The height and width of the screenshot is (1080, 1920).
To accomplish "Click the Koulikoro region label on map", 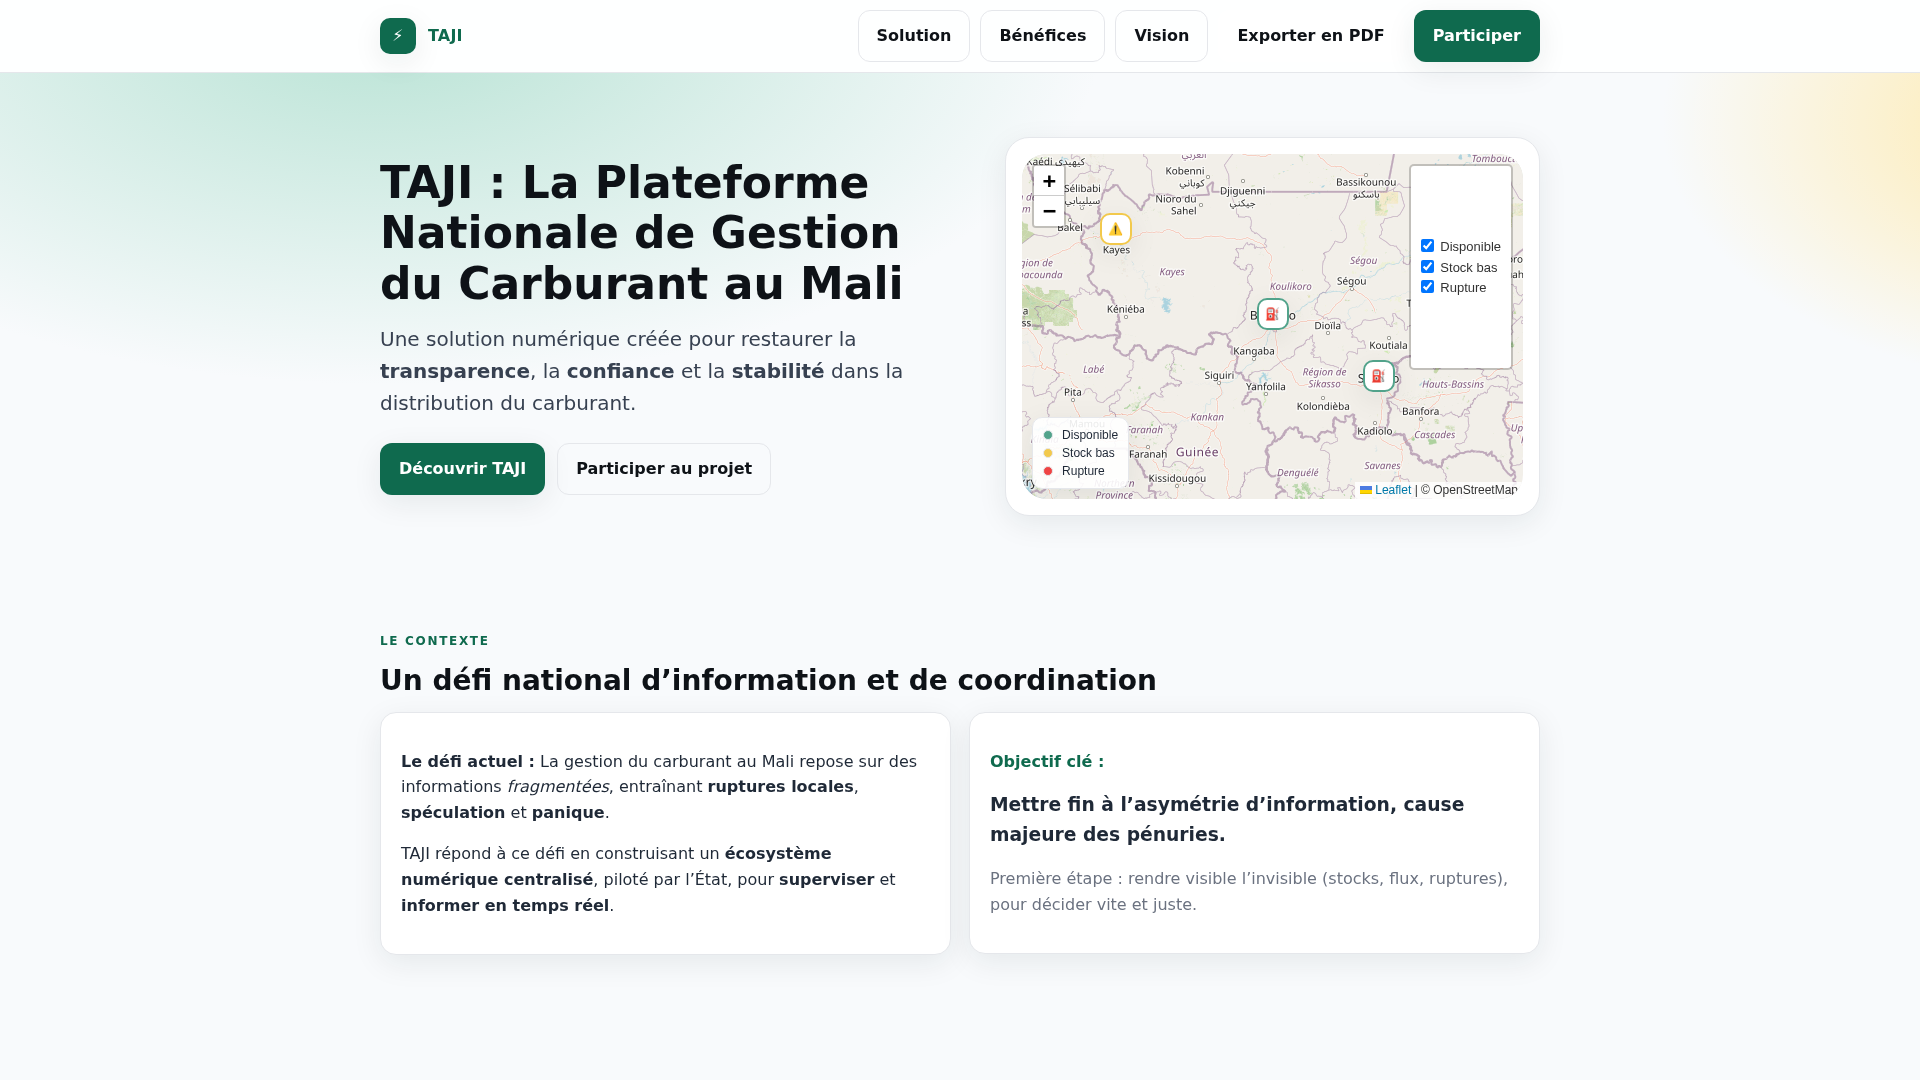I will click(1290, 286).
